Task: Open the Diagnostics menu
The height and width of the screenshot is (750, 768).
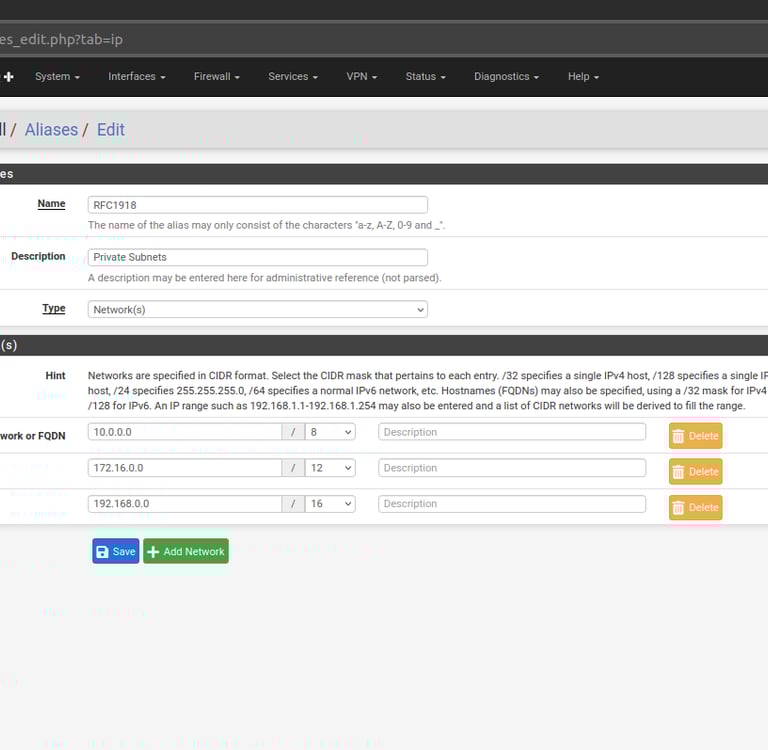Action: (x=506, y=76)
